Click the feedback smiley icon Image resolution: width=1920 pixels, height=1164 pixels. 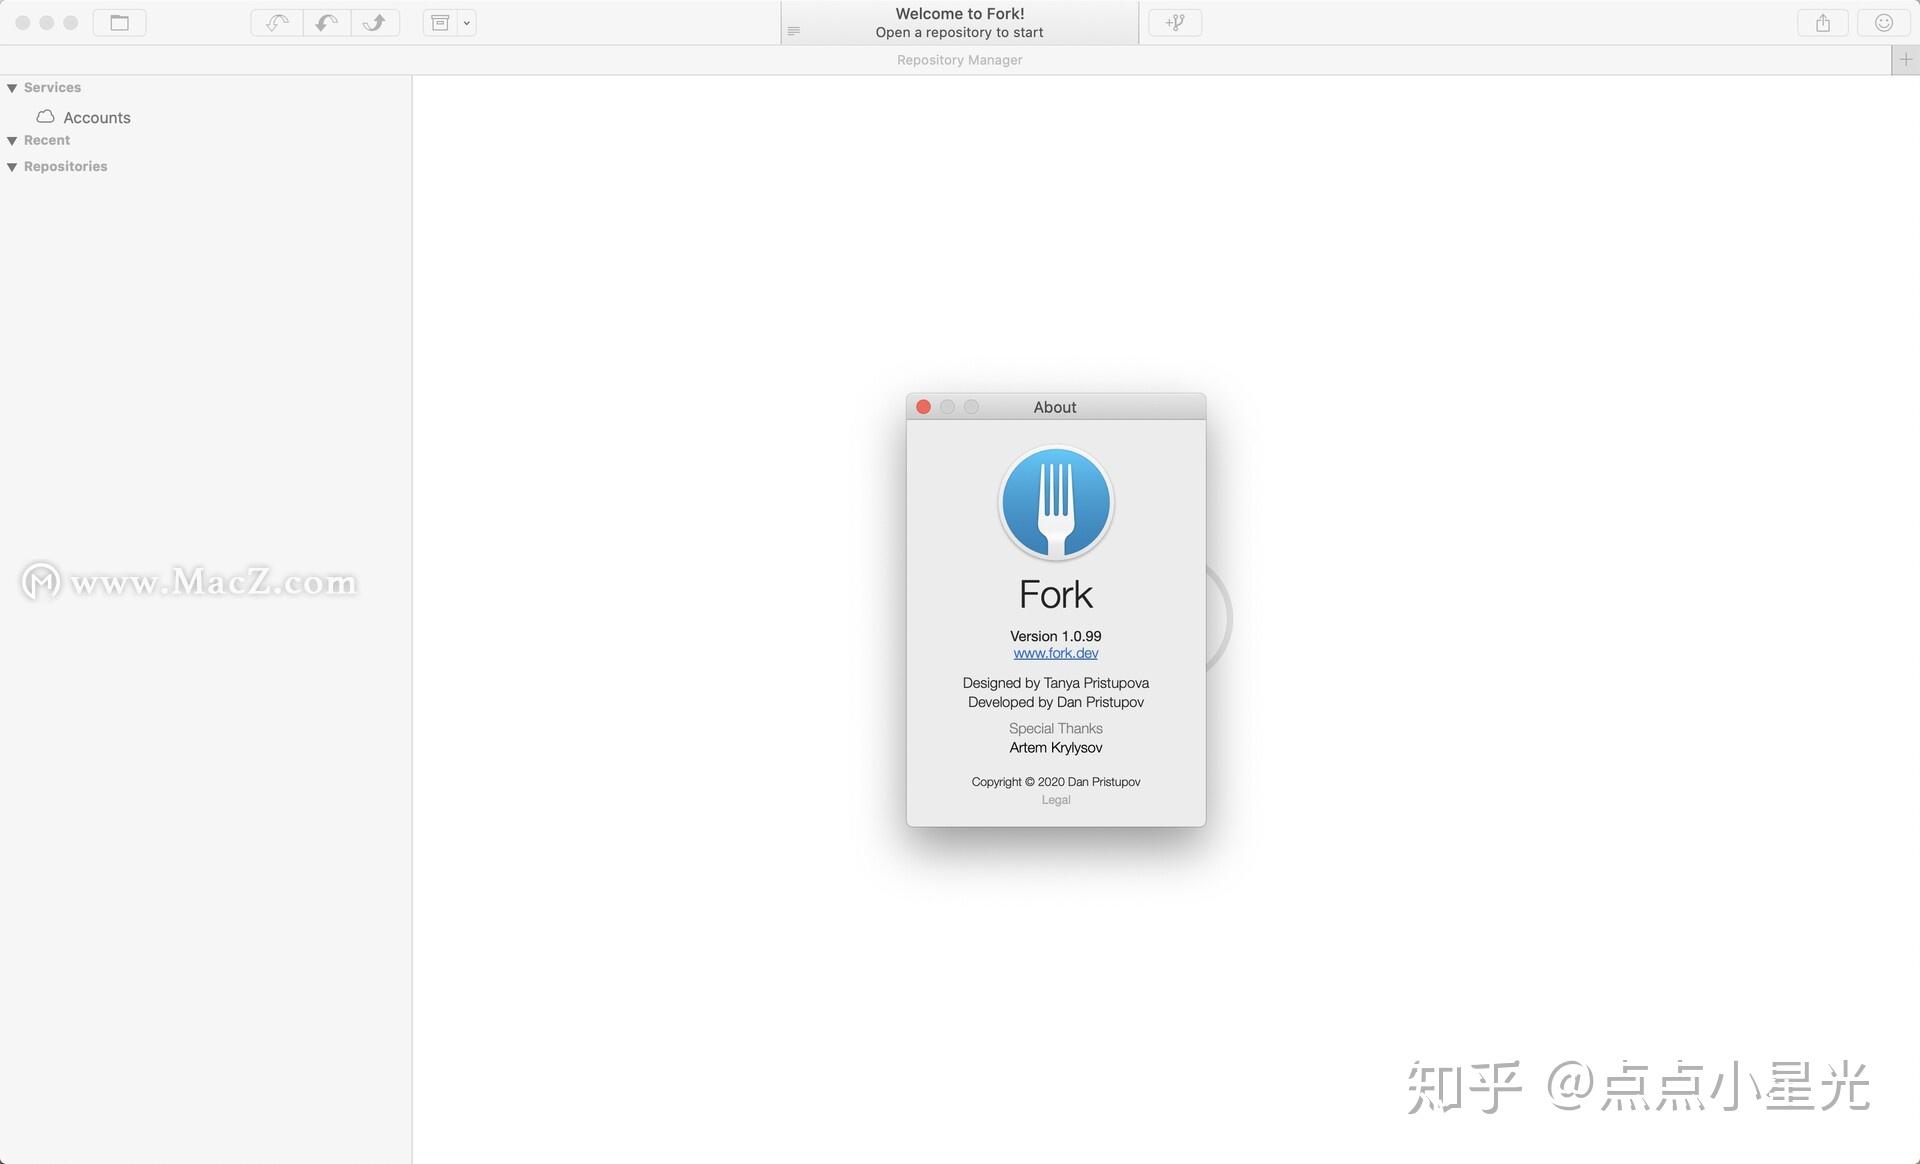click(1884, 22)
